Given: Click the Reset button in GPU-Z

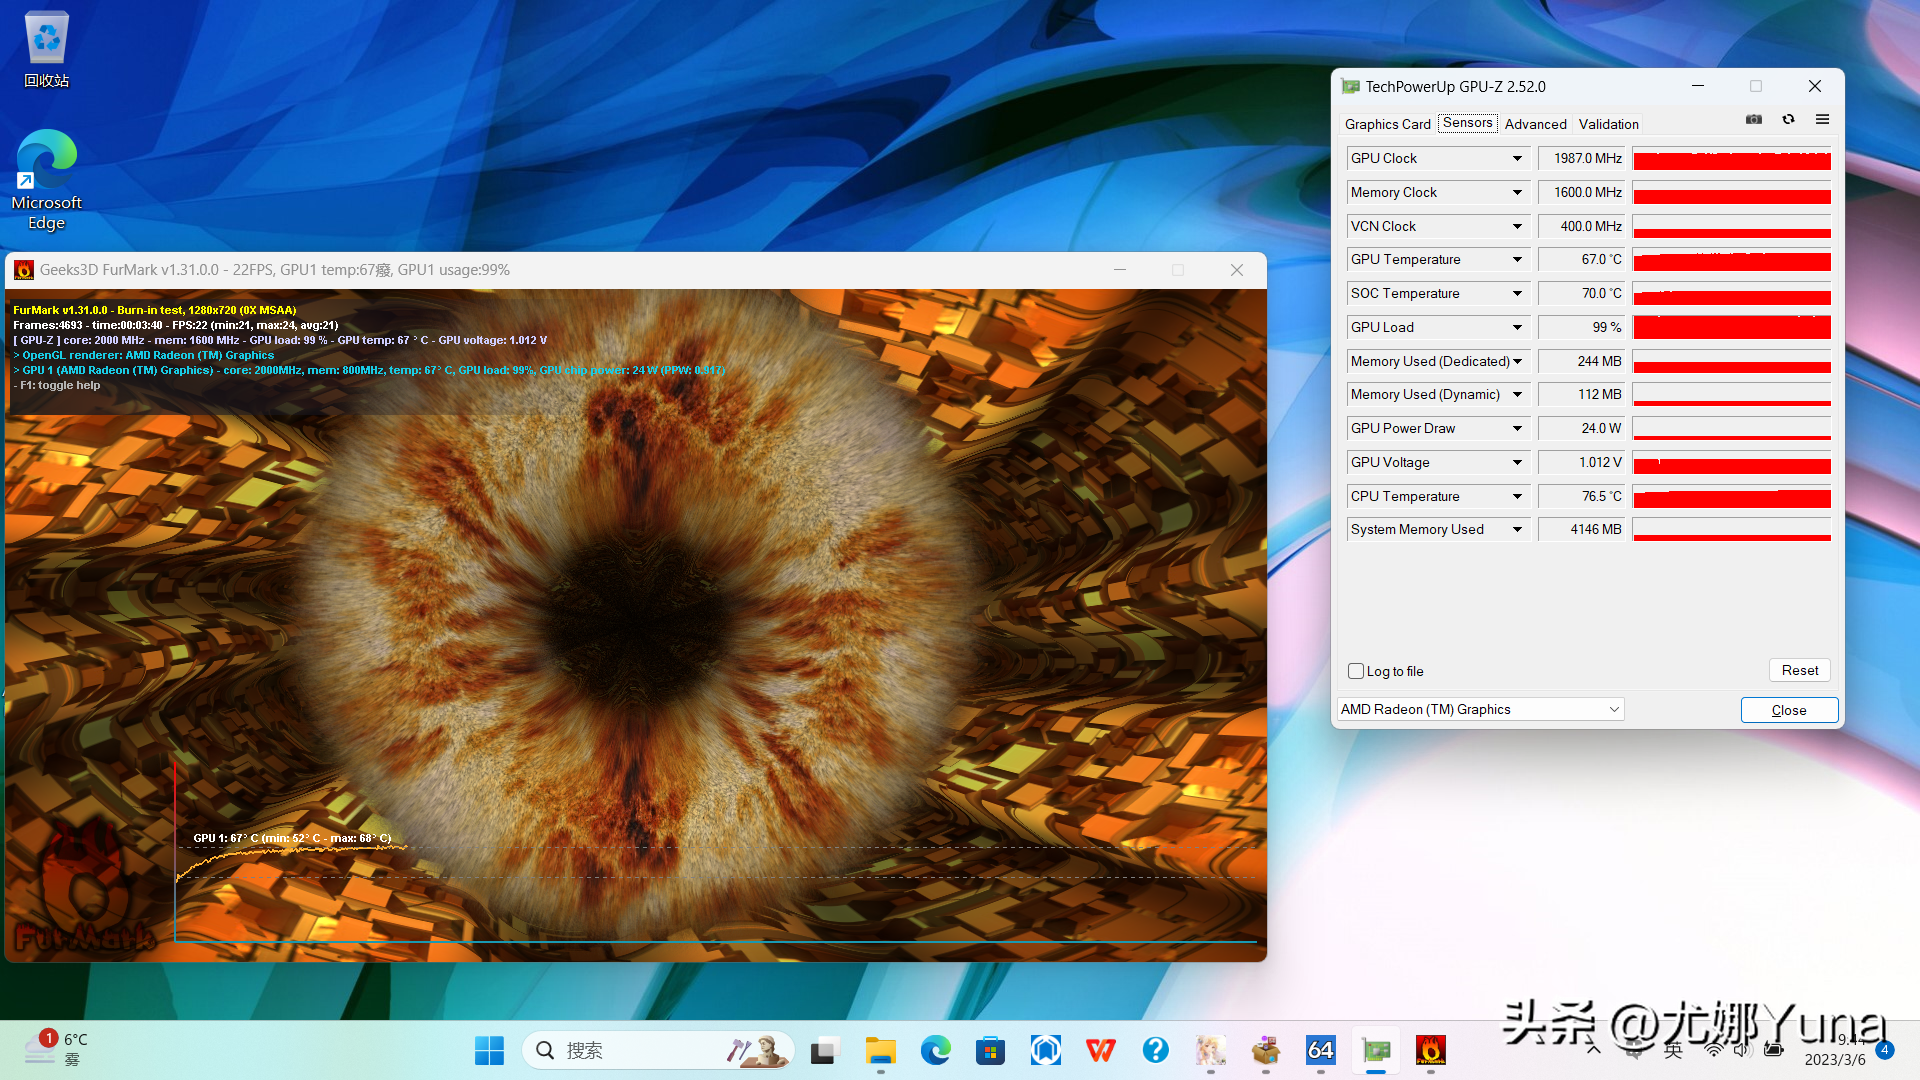Looking at the screenshot, I should click(1800, 670).
